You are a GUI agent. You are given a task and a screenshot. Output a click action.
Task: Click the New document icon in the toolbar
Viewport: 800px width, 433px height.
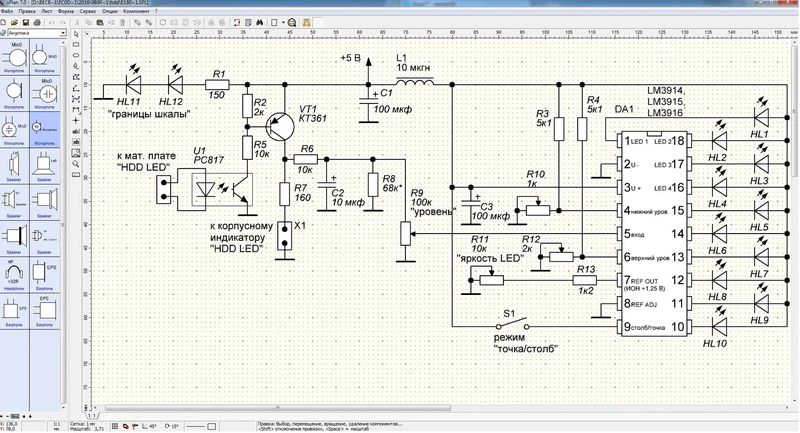tap(5, 21)
